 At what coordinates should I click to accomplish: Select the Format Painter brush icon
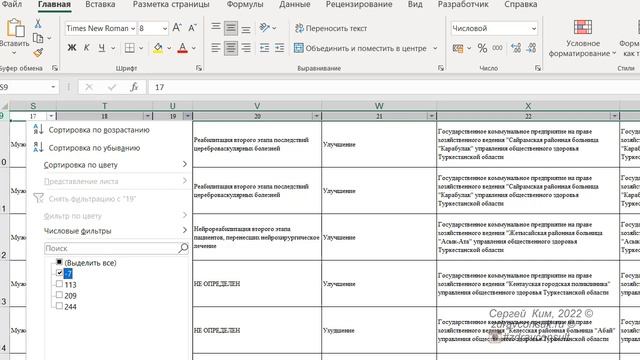tap(38, 52)
